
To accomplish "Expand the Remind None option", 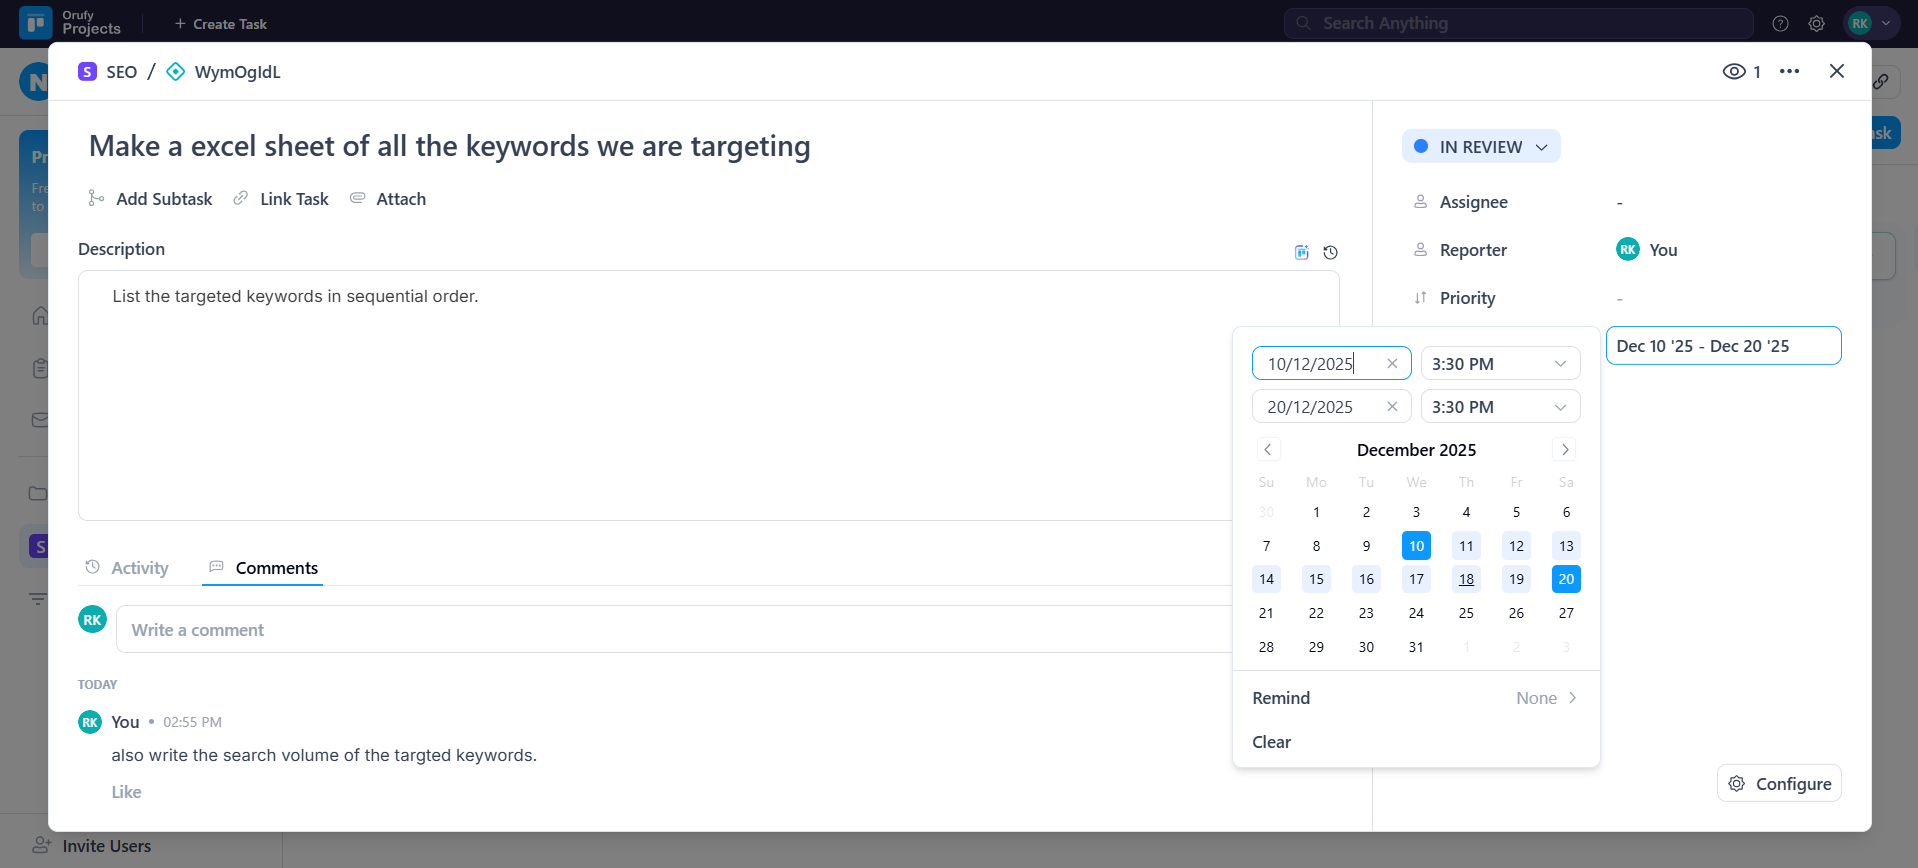I will point(1545,698).
